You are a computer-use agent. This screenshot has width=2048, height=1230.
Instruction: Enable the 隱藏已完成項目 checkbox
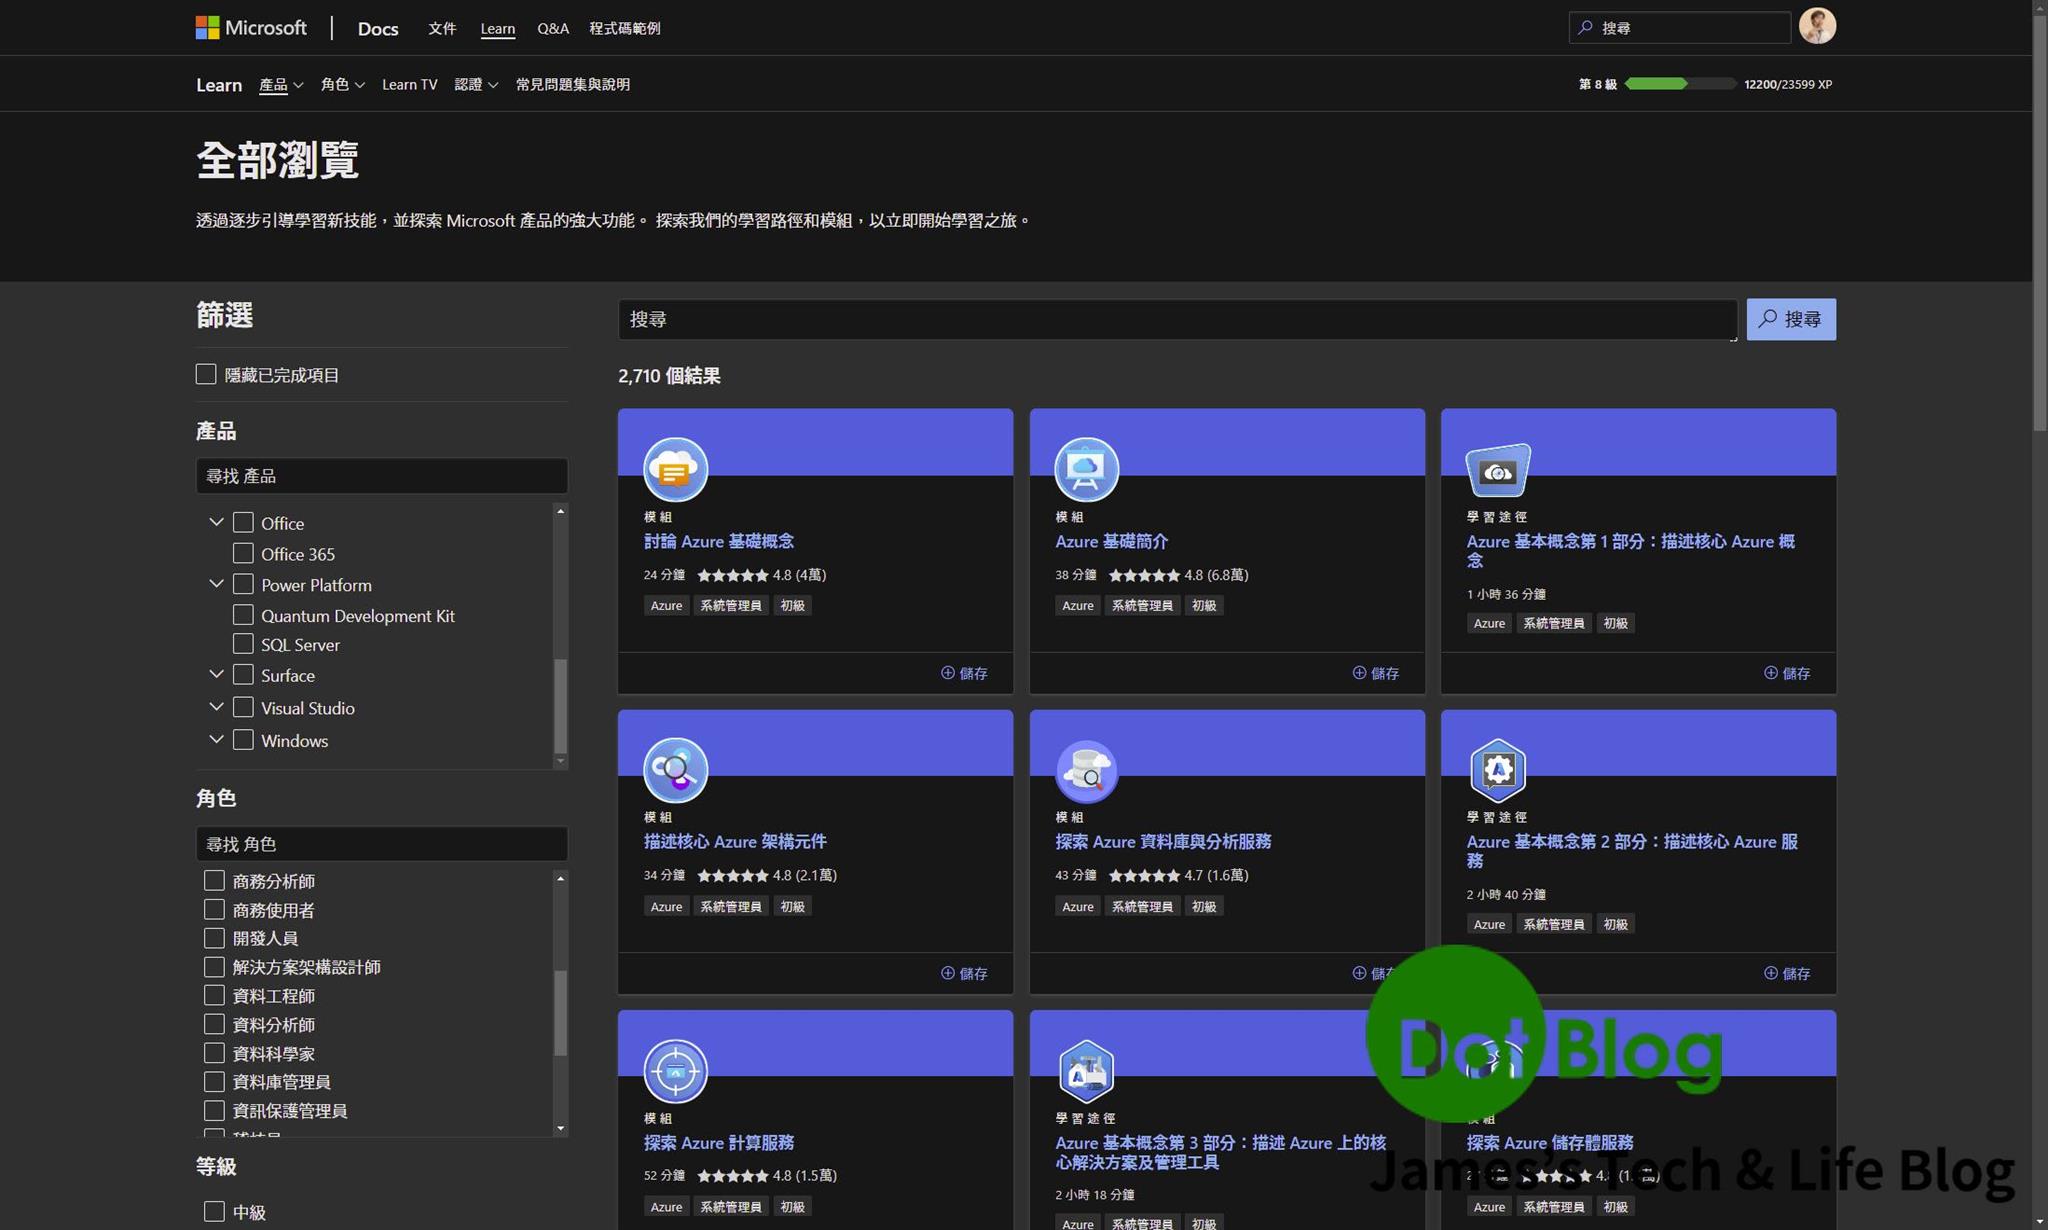point(206,374)
